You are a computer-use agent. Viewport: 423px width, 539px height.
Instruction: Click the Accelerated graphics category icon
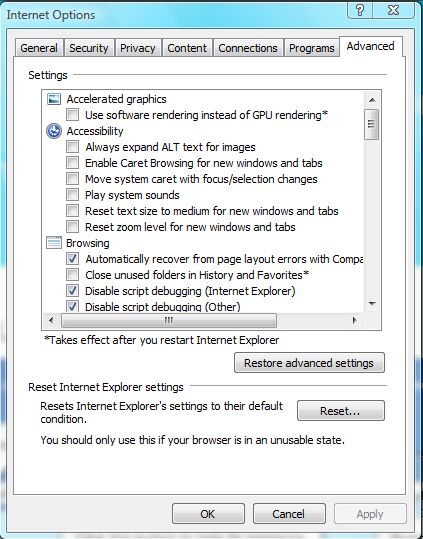54,99
